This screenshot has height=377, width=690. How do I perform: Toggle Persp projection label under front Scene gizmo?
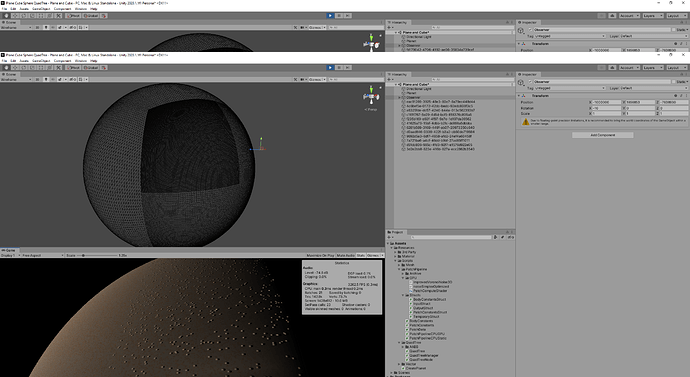371,109
